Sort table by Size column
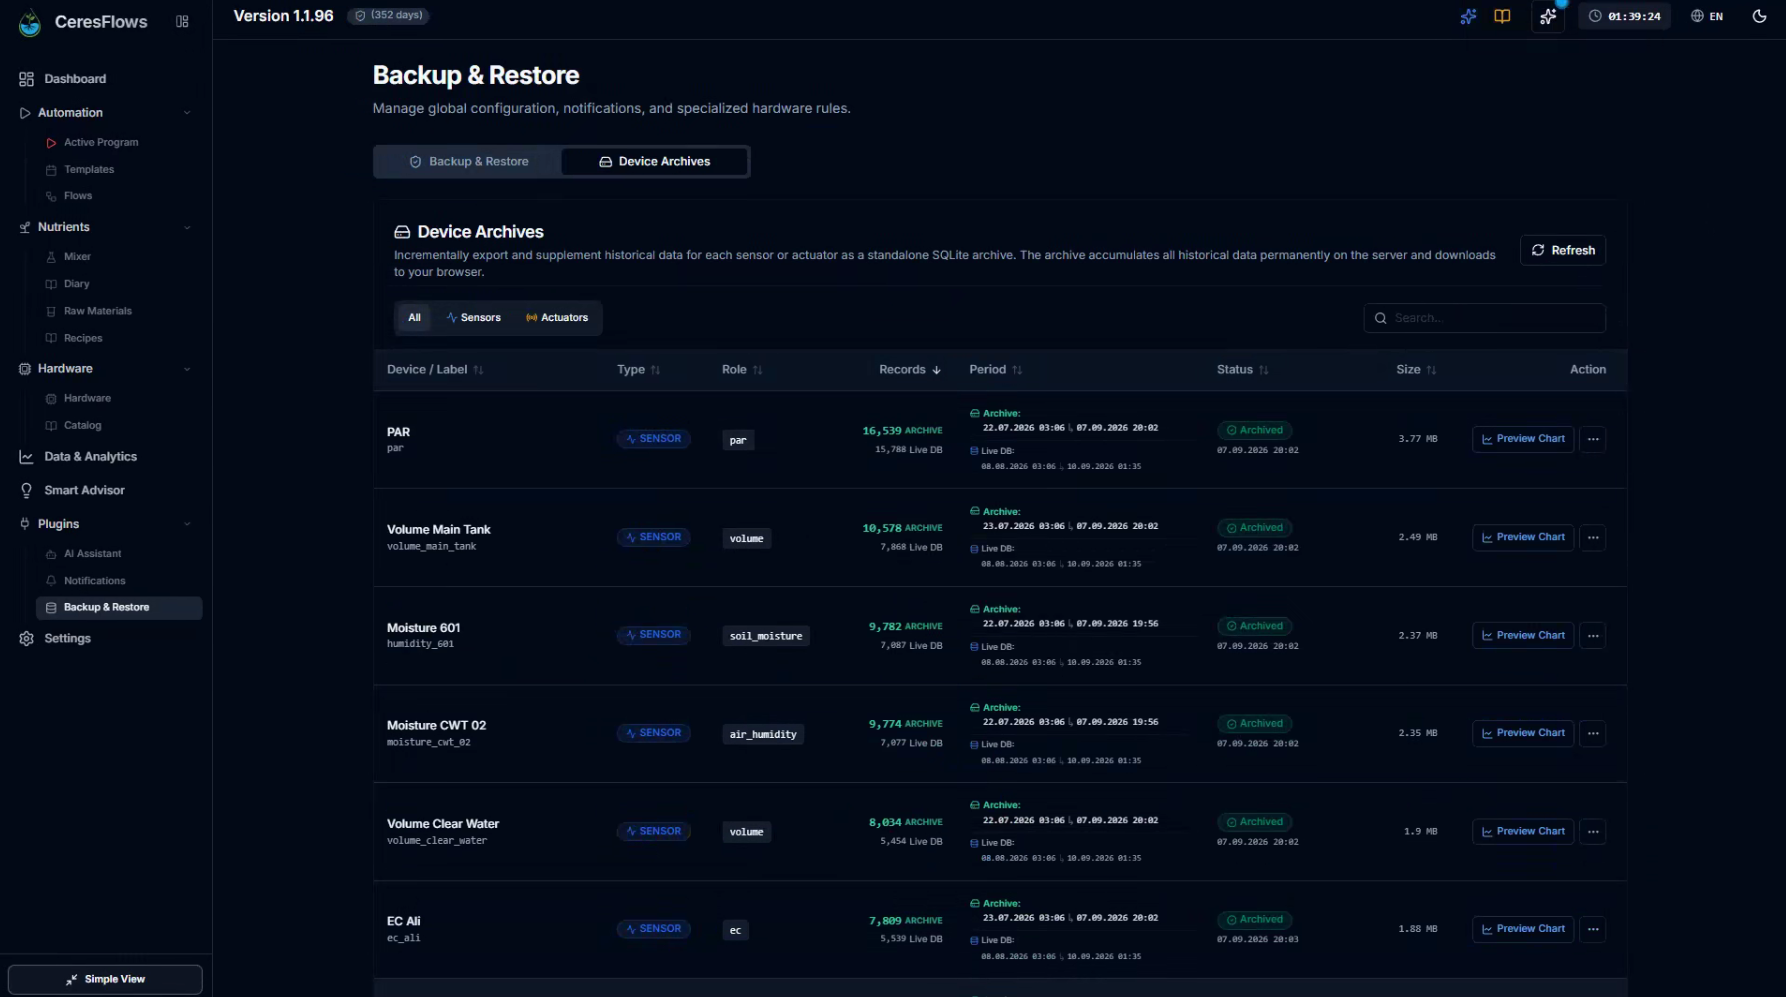The image size is (1786, 997). pyautogui.click(x=1416, y=370)
